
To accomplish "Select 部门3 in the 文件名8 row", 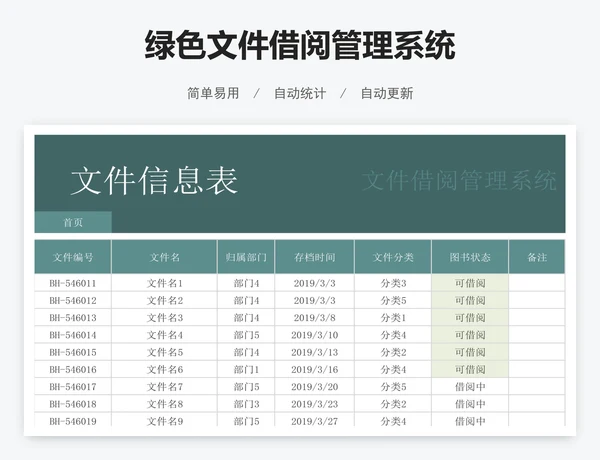I will point(246,404).
